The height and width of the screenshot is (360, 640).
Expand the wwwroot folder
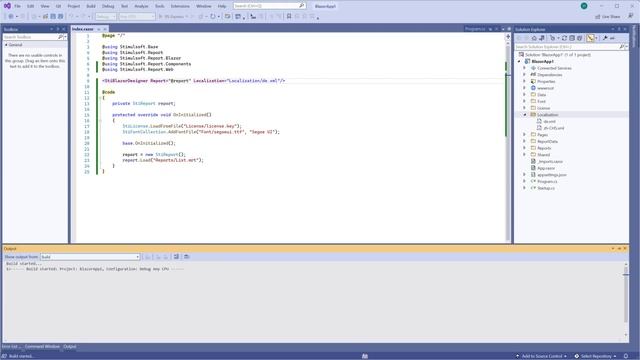coord(524,88)
